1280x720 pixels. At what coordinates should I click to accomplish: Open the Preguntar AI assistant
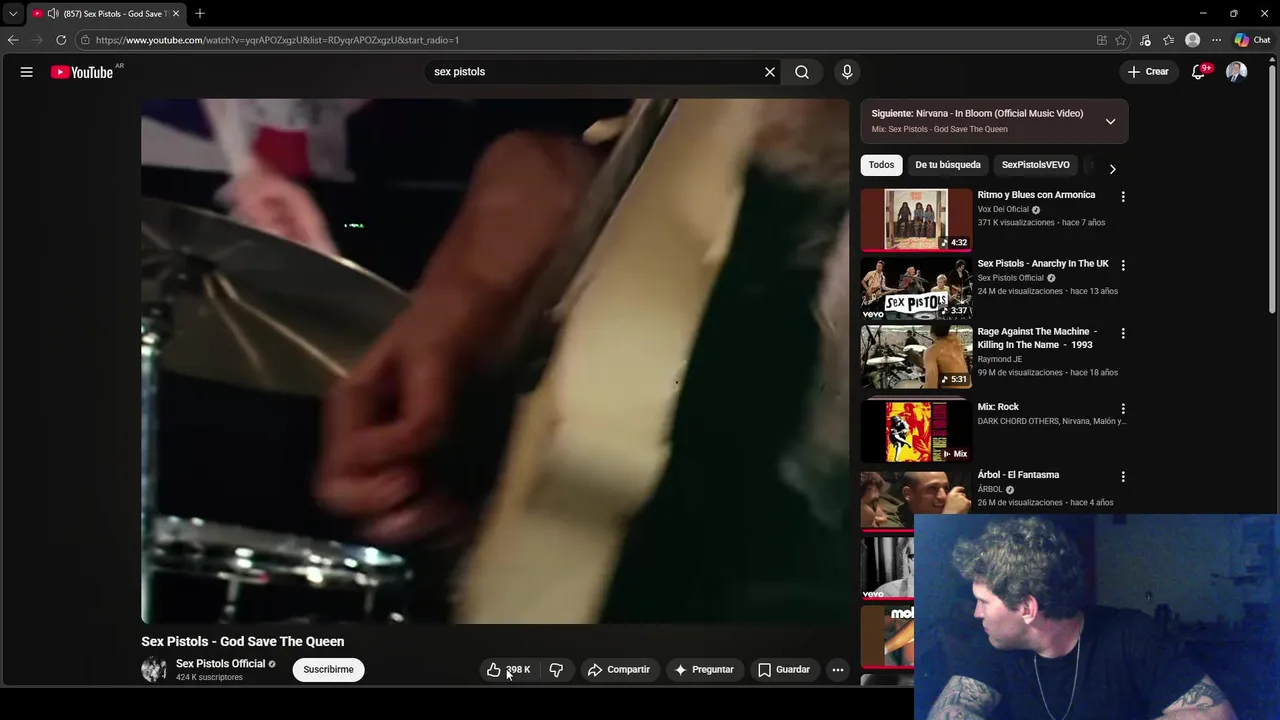705,670
